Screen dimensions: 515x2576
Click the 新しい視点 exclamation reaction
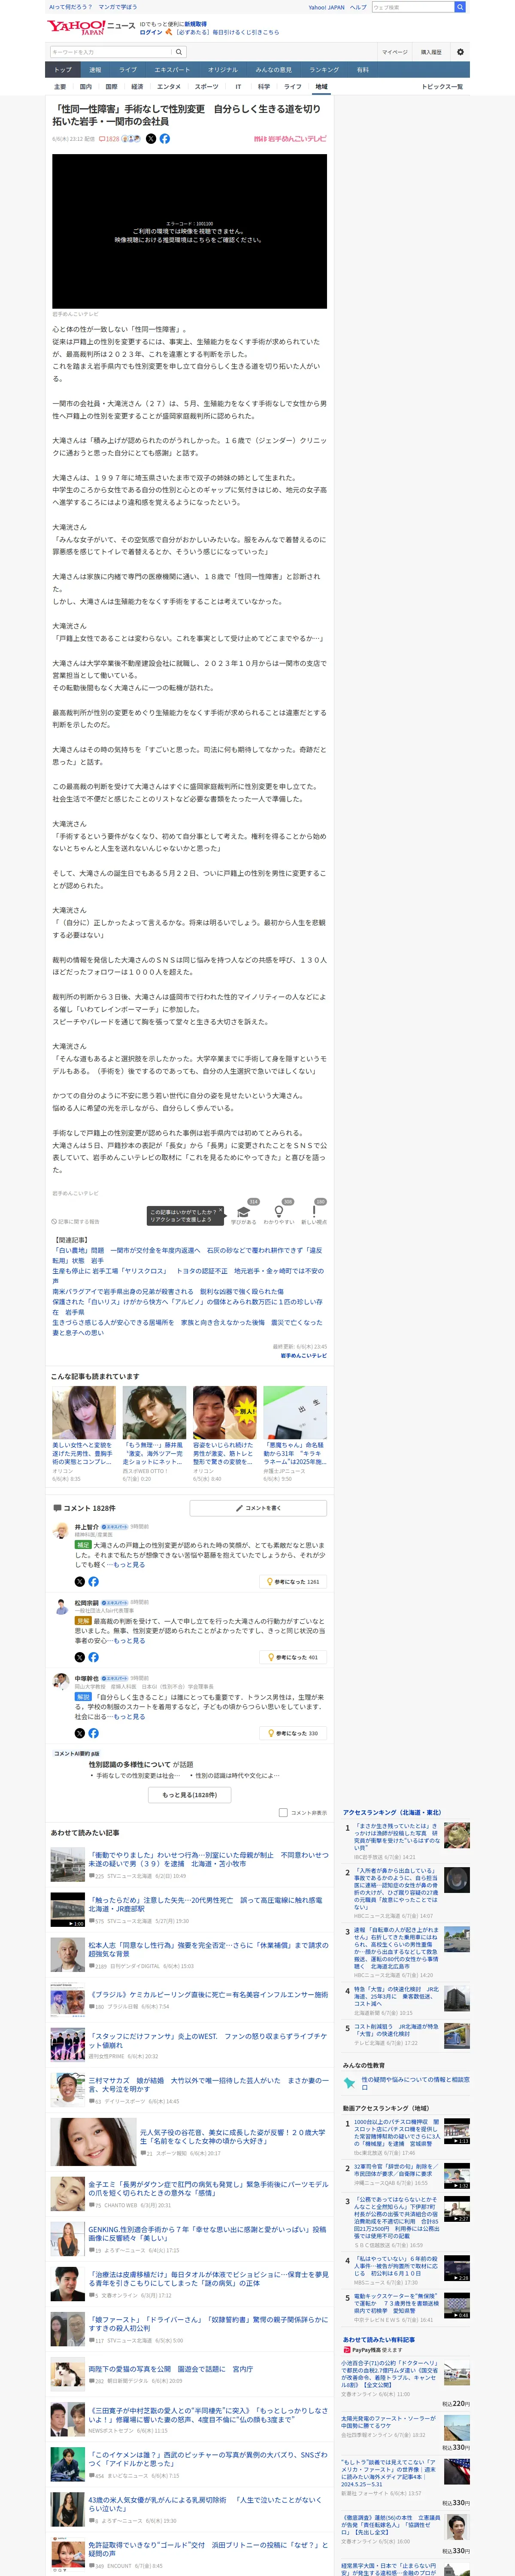314,1212
